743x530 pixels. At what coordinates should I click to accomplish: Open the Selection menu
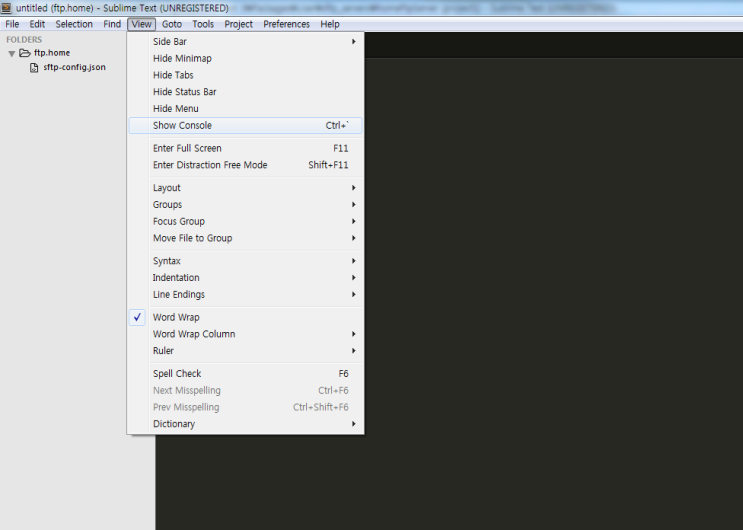click(74, 24)
